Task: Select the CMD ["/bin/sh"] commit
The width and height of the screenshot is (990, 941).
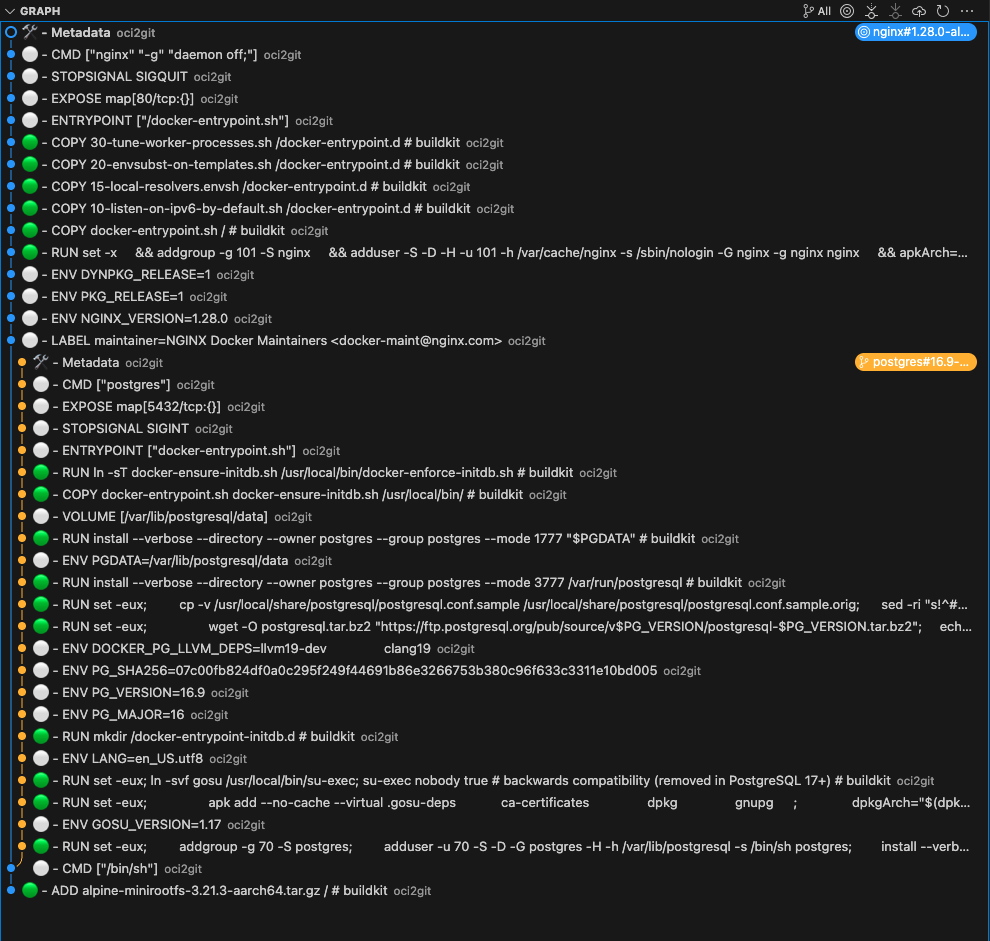Action: tap(495, 868)
